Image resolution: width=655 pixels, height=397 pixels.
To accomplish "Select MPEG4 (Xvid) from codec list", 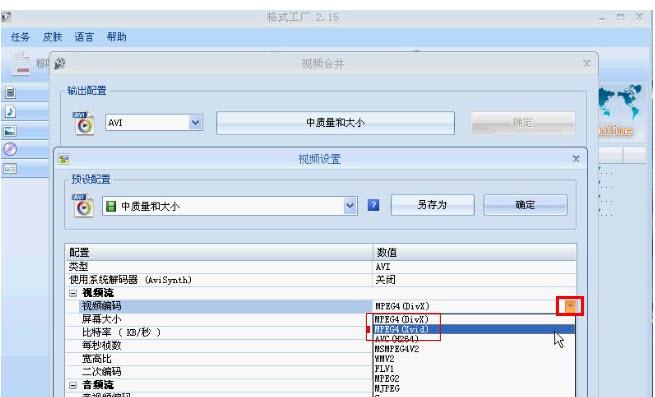I will click(474, 329).
